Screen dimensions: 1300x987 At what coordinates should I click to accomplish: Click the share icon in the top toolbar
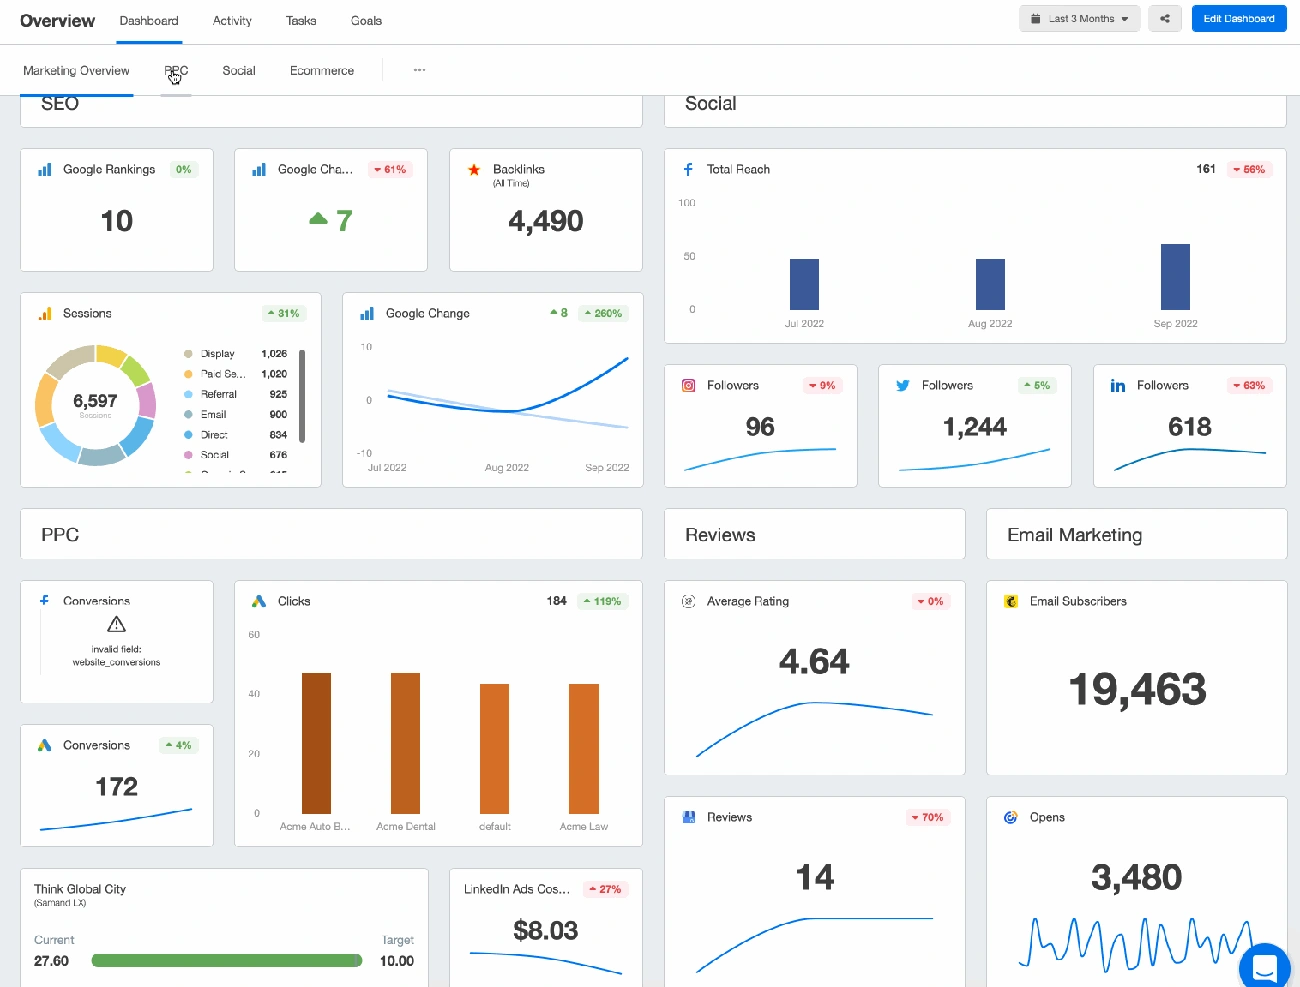pyautogui.click(x=1164, y=18)
